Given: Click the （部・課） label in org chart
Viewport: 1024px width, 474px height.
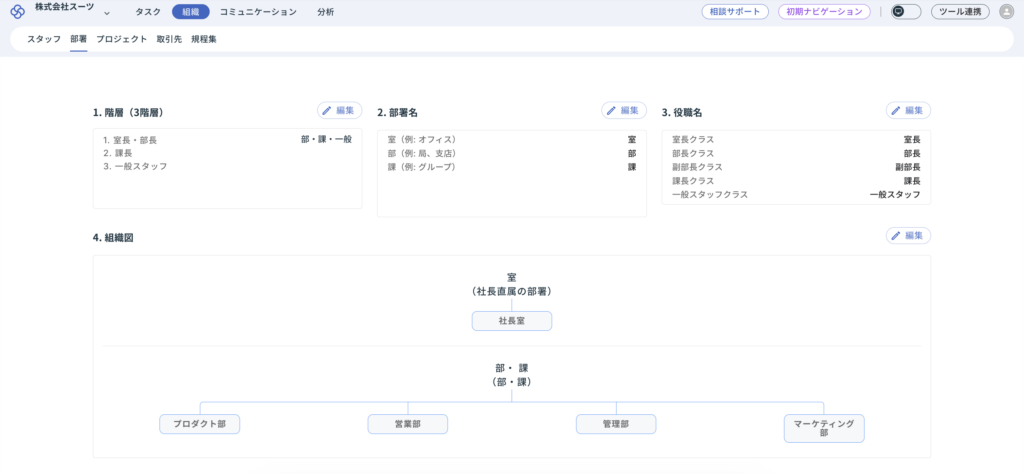Looking at the screenshot, I should pos(512,382).
